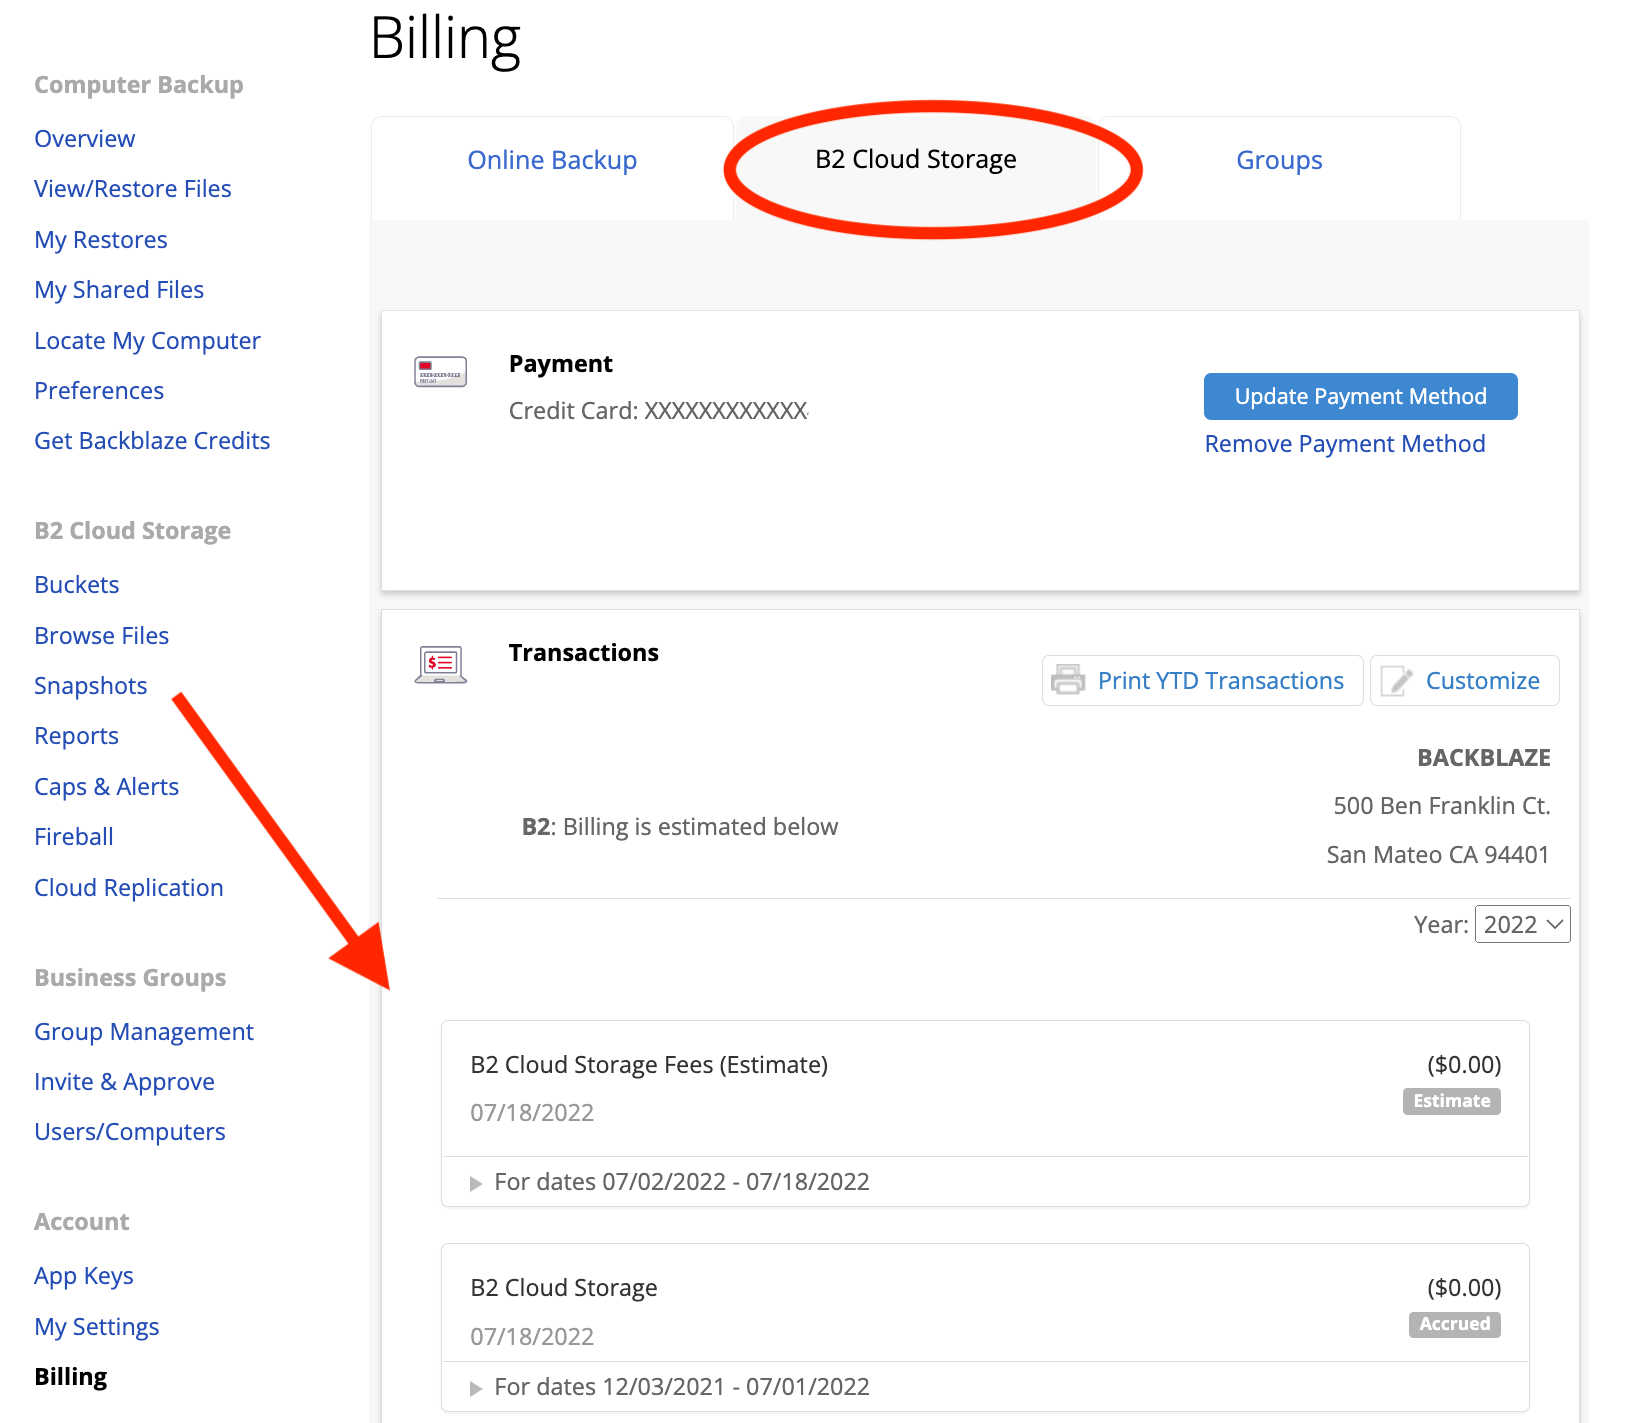The image size is (1647, 1423).
Task: Open Reports in sidebar
Action: [77, 736]
